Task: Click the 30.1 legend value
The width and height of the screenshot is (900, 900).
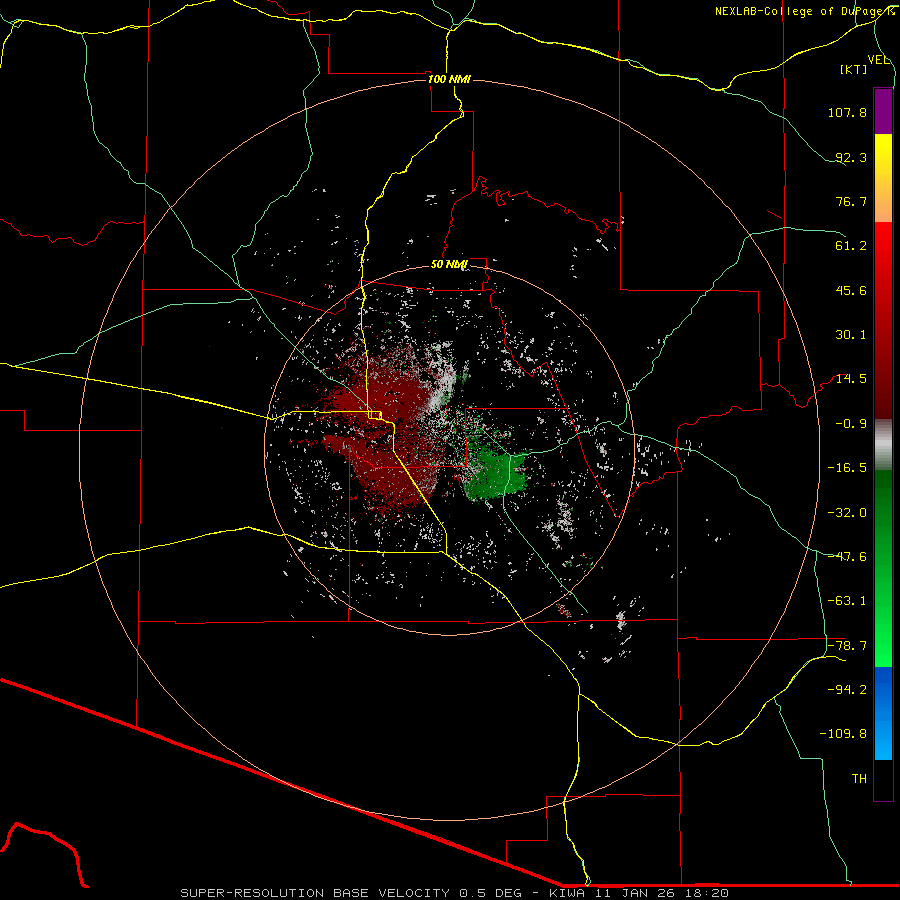Action: tap(851, 335)
